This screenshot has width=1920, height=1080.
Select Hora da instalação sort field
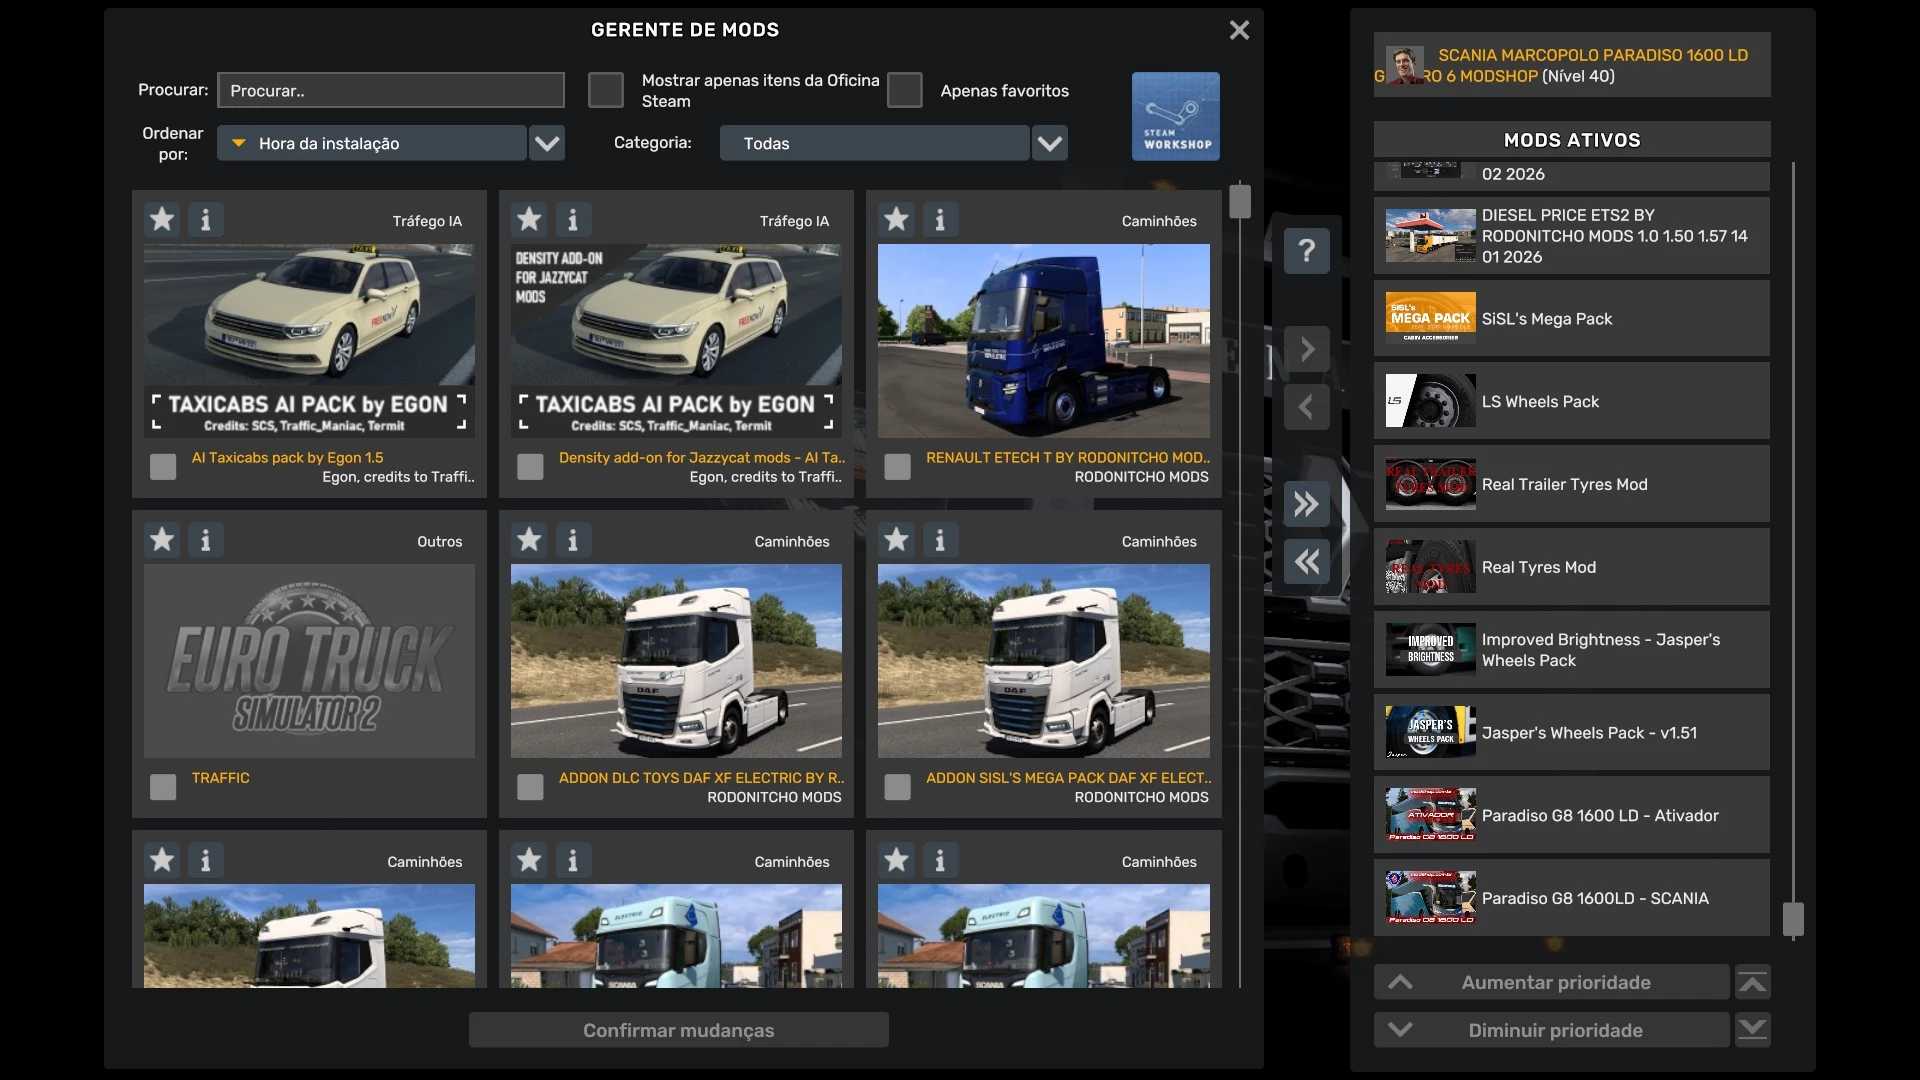[372, 143]
